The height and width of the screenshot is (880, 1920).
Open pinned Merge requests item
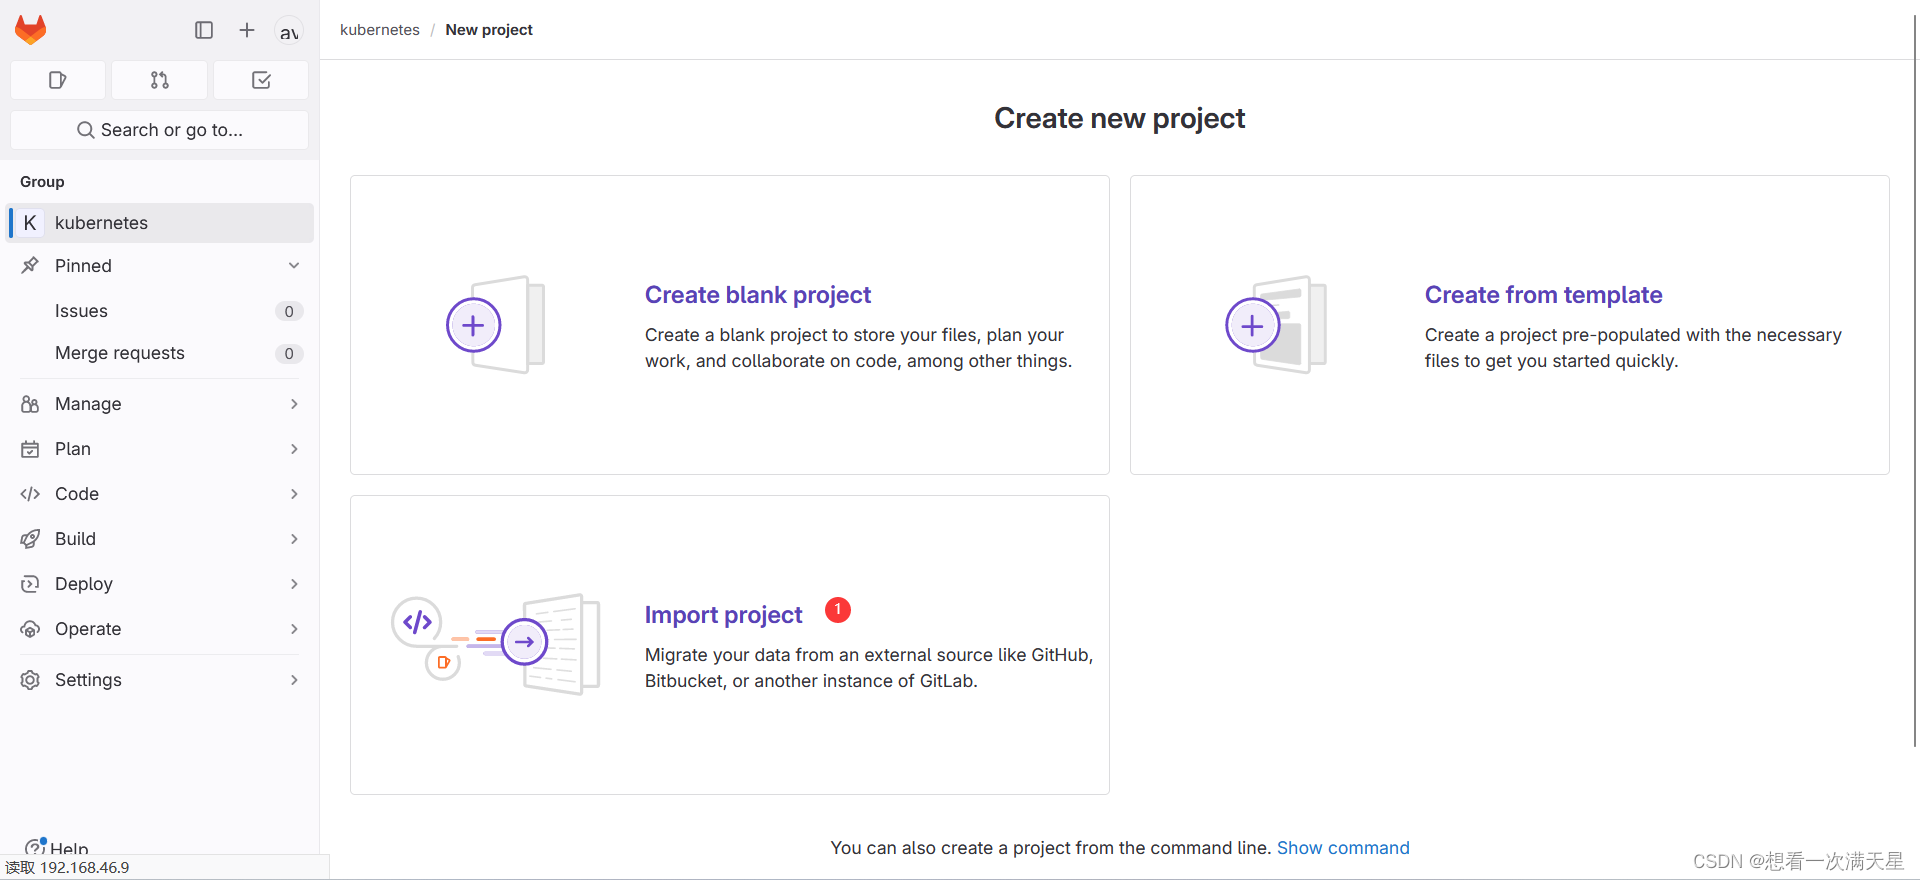[160, 353]
